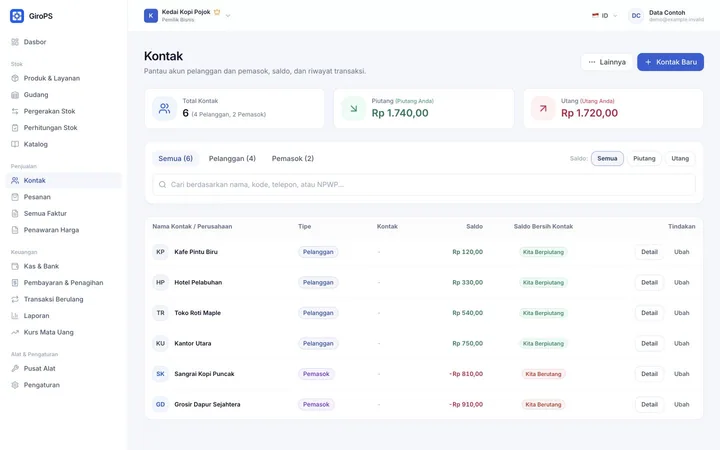Image resolution: width=720 pixels, height=450 pixels.
Task: Open the Katalog book icon
Action: pyautogui.click(x=15, y=144)
